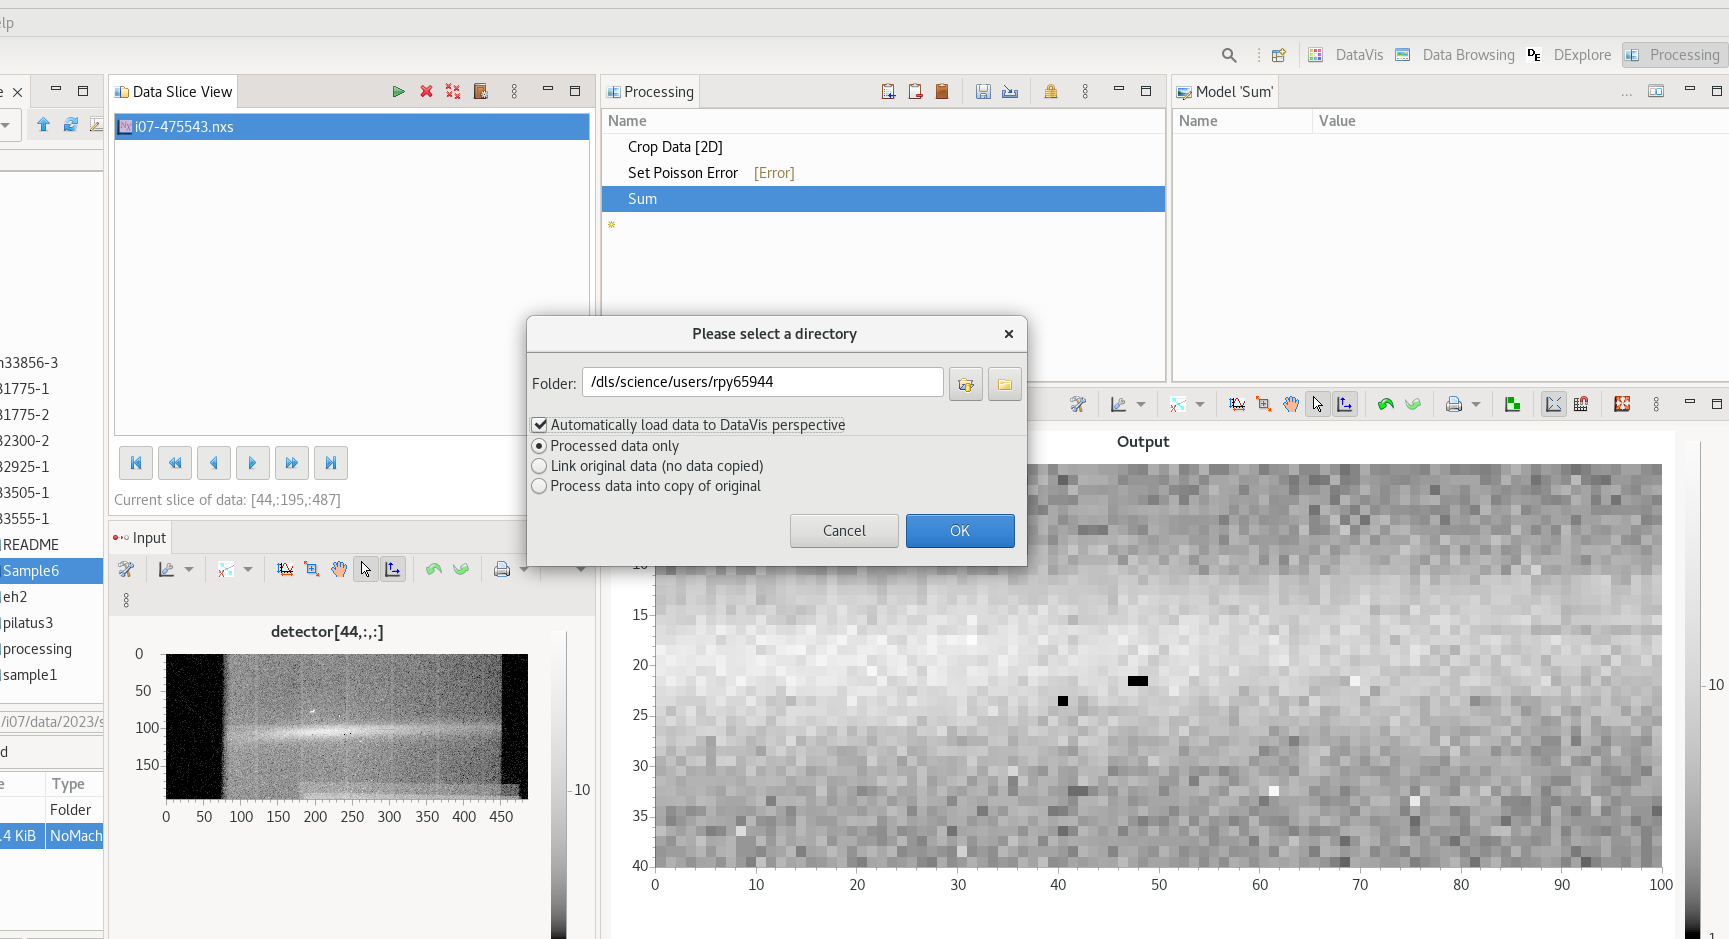
Task: Click the remove operation icon in the Processing panel
Action: tap(915, 92)
